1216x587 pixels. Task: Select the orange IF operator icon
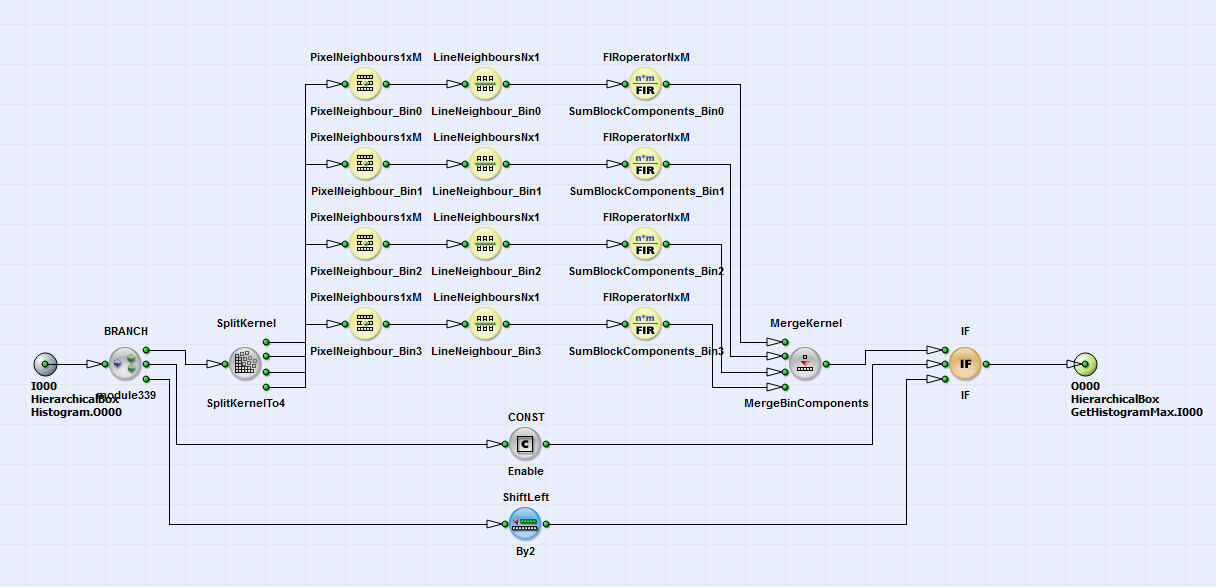click(965, 364)
